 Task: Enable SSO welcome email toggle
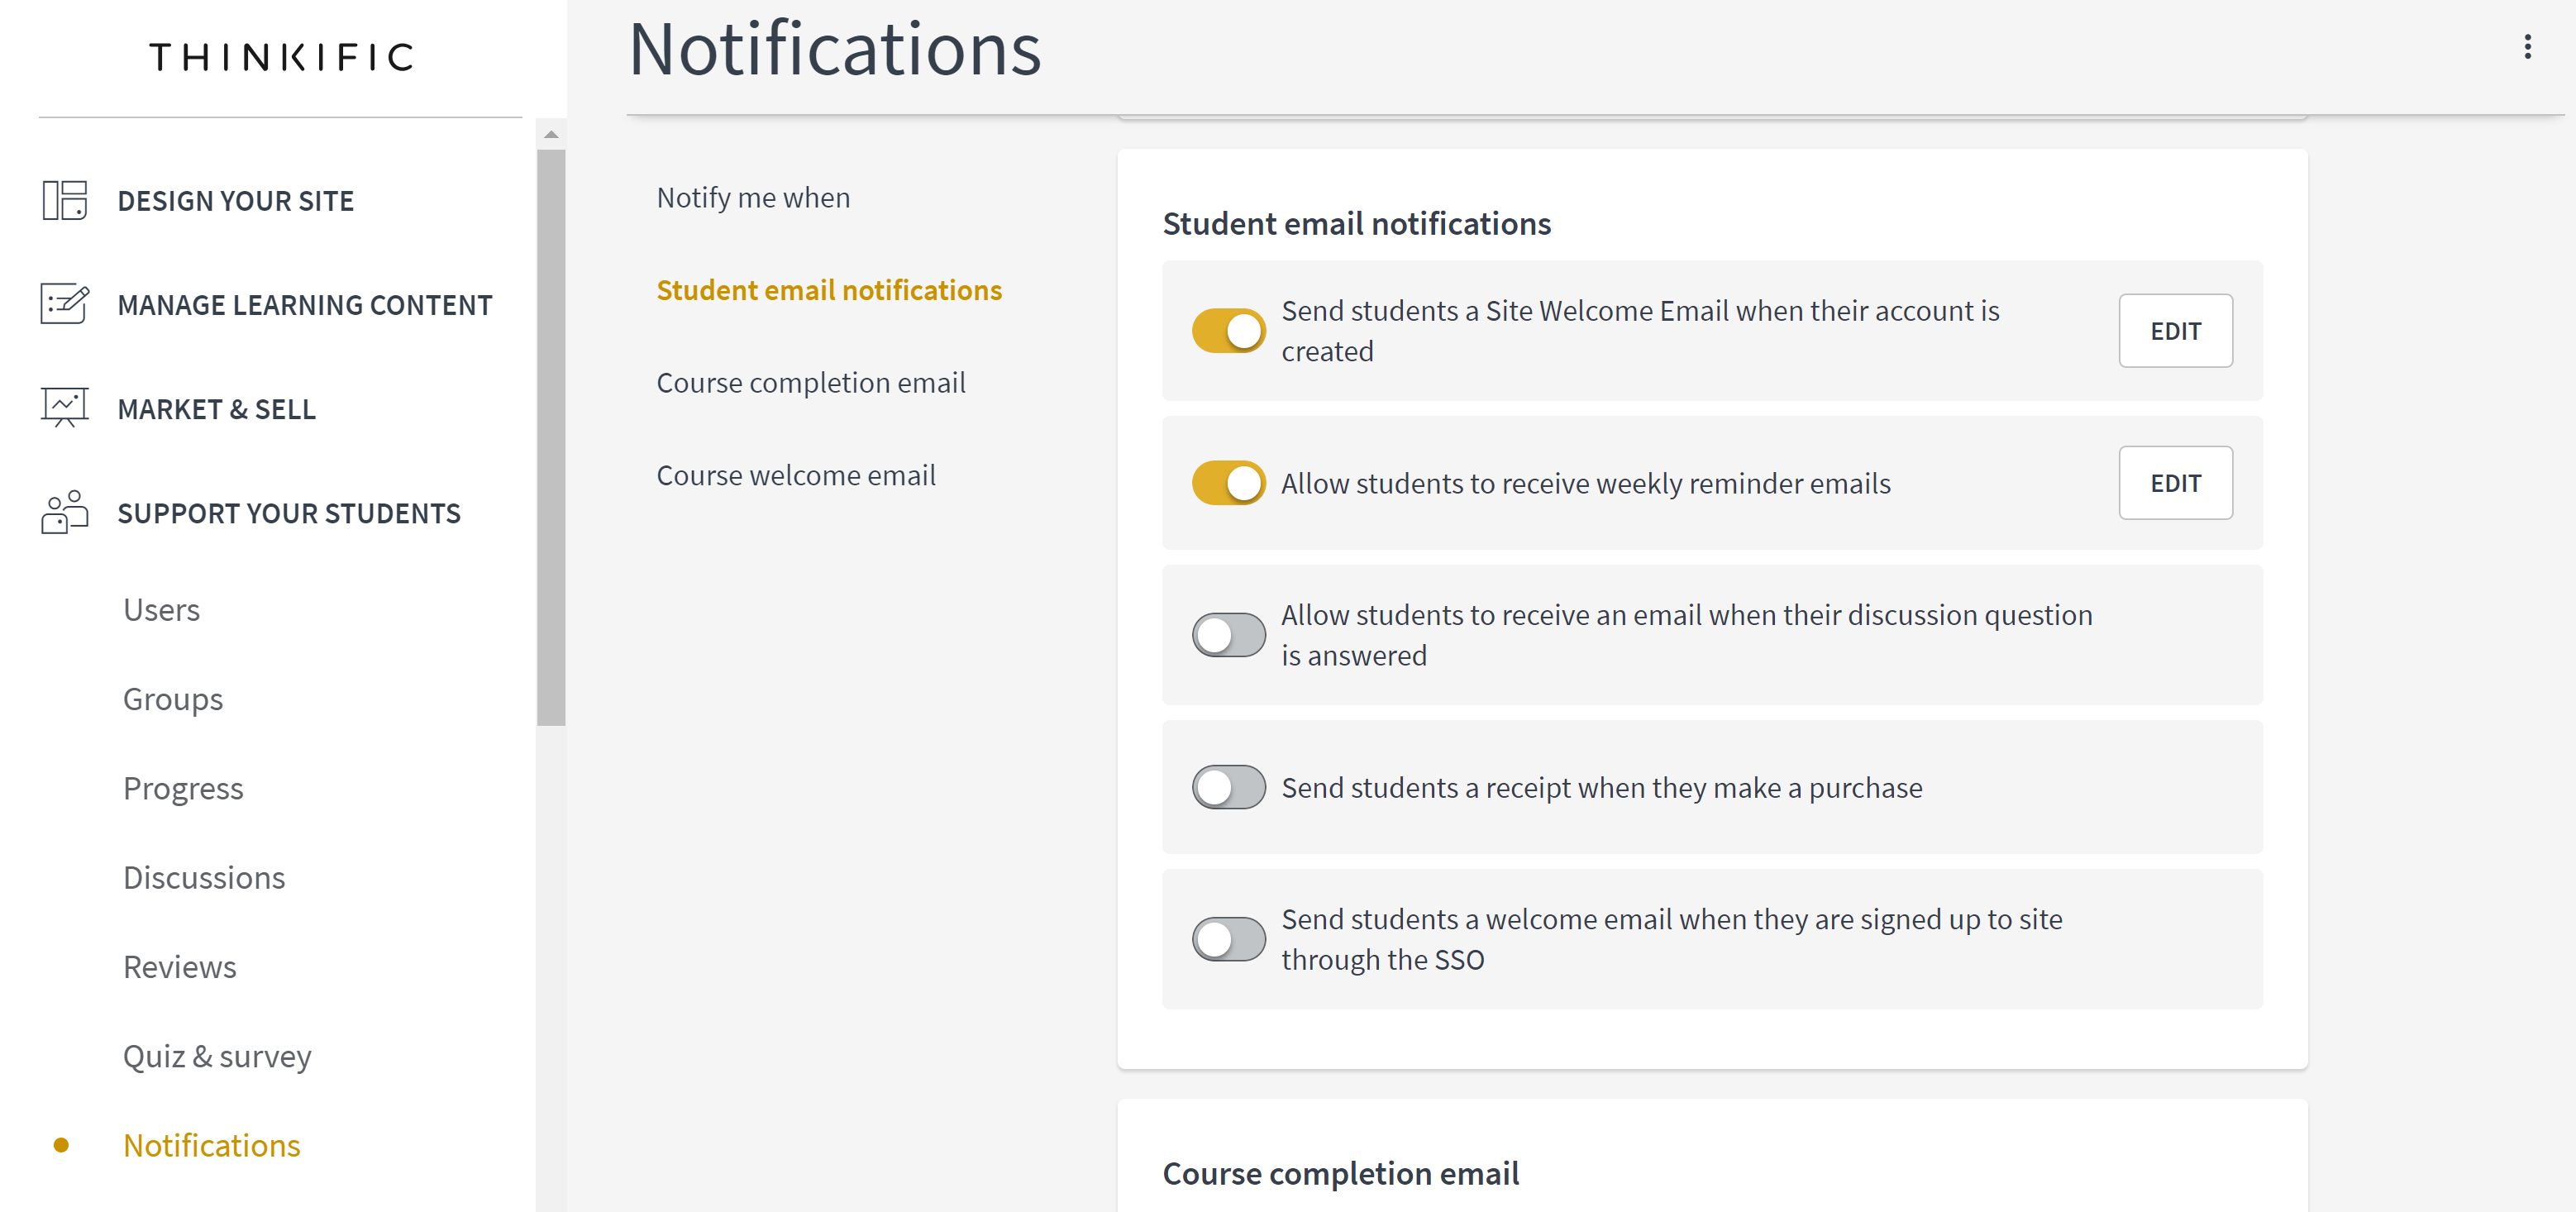click(x=1228, y=939)
